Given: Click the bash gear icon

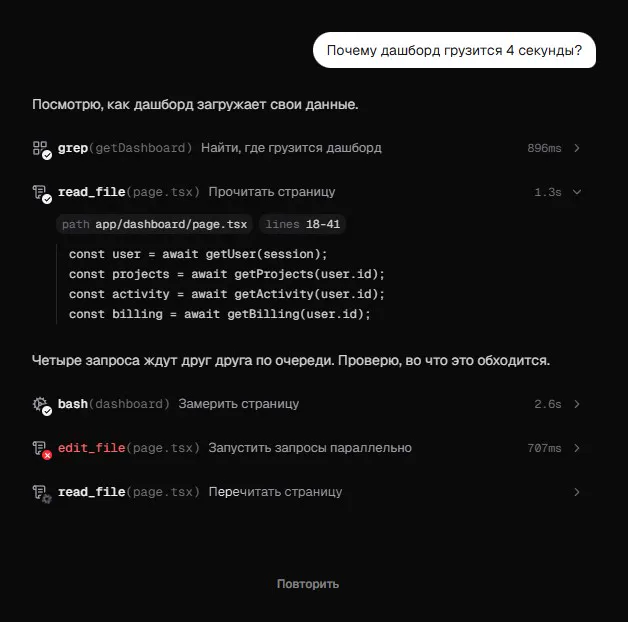Looking at the screenshot, I should click(x=42, y=405).
